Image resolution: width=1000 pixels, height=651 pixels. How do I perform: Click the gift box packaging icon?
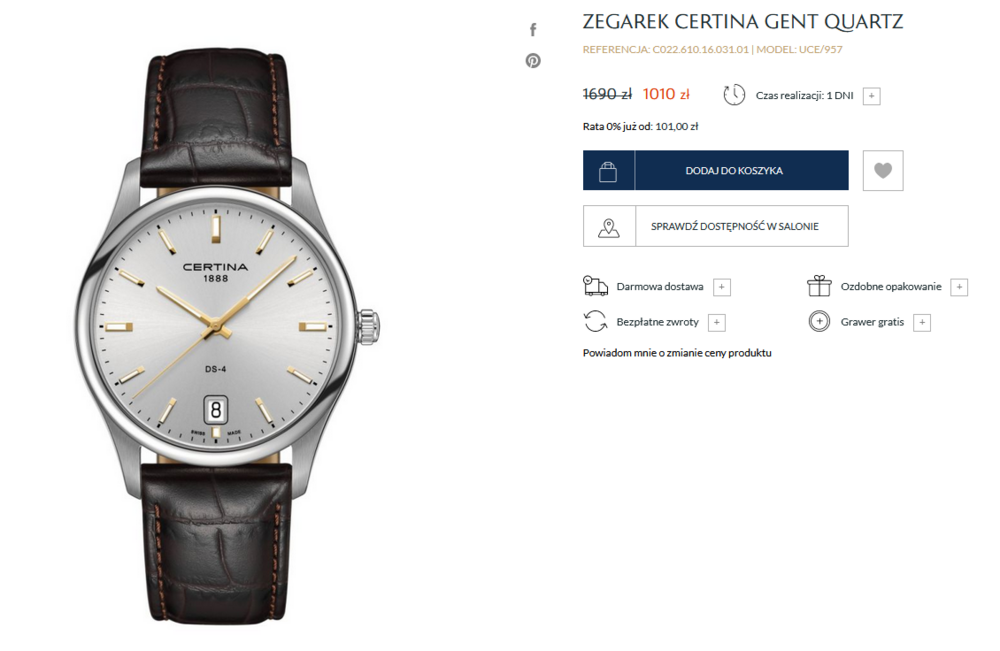(x=819, y=286)
